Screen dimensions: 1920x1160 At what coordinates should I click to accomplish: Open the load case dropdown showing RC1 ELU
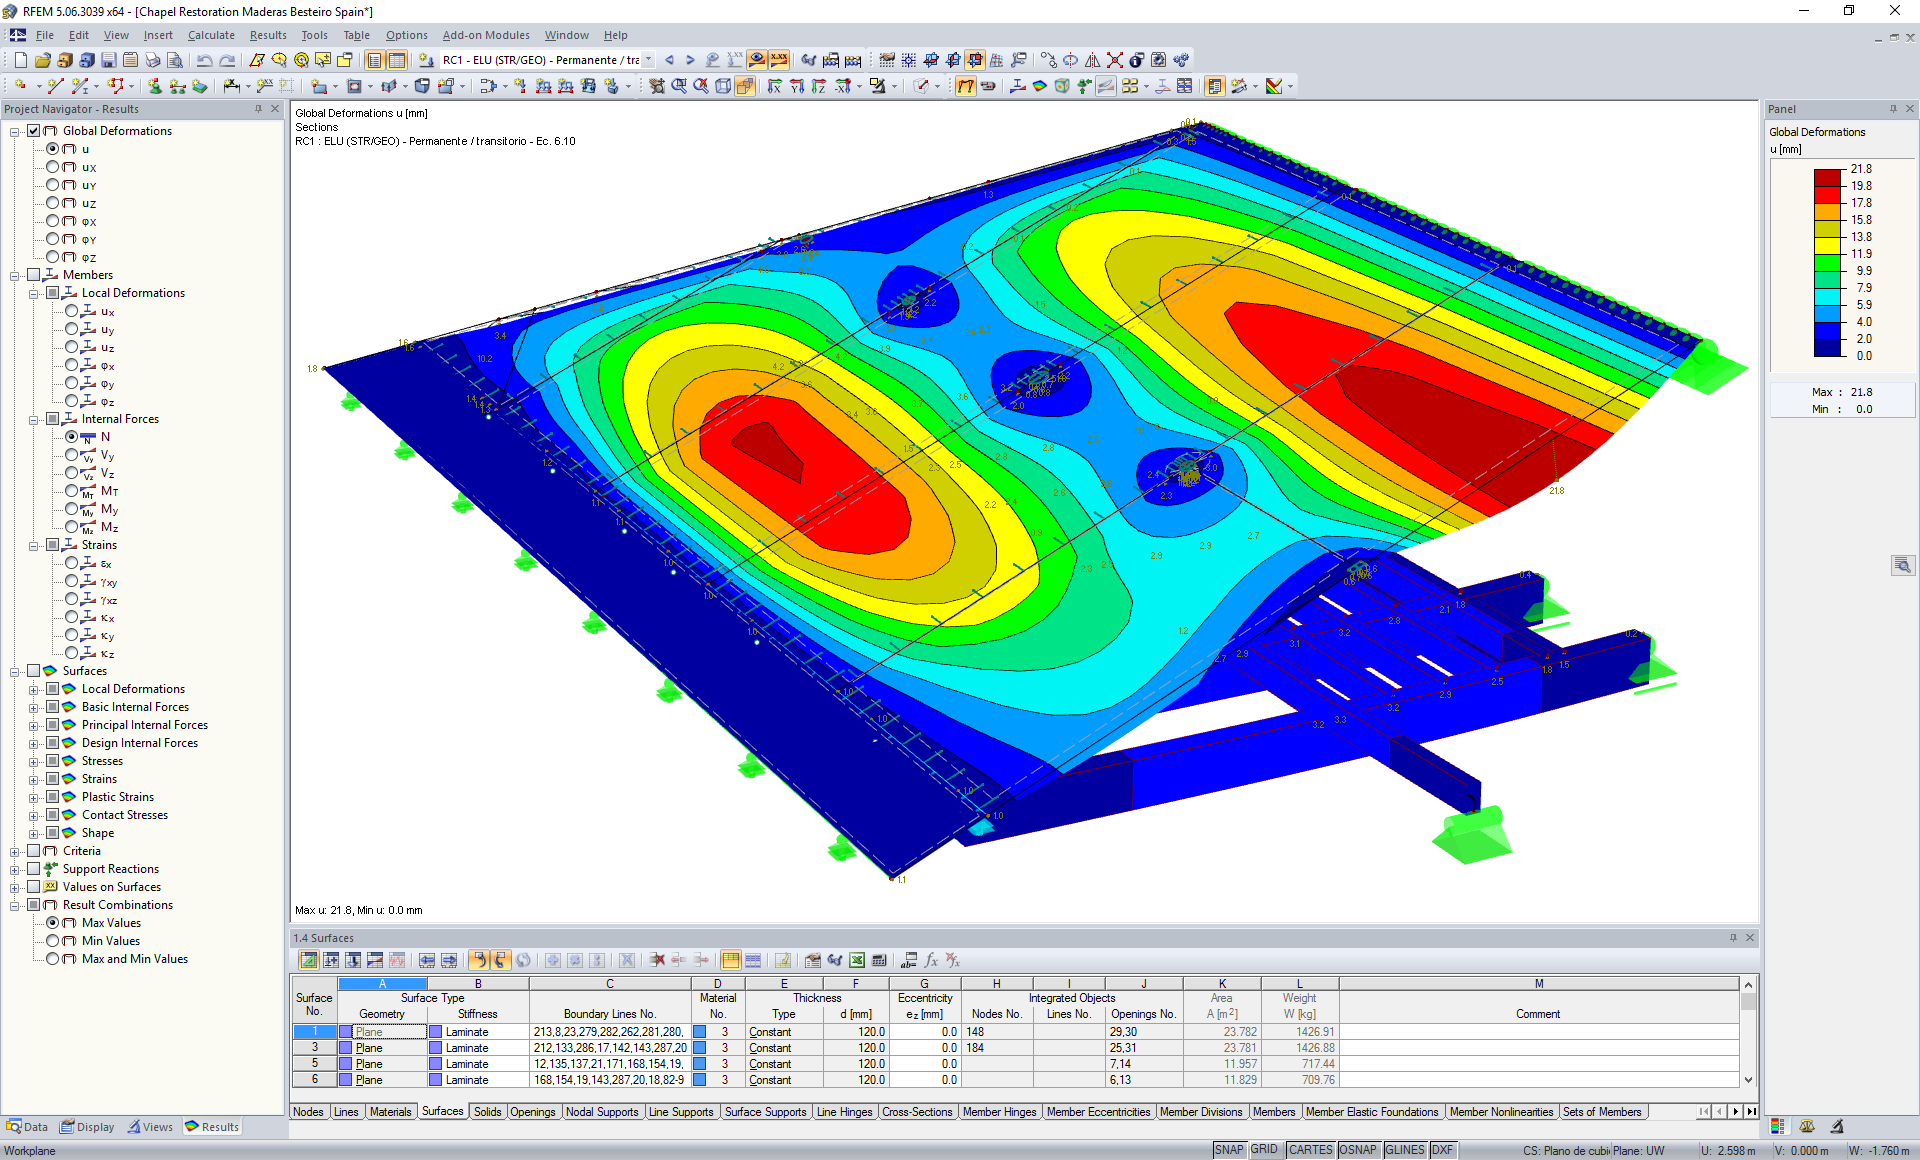650,59
